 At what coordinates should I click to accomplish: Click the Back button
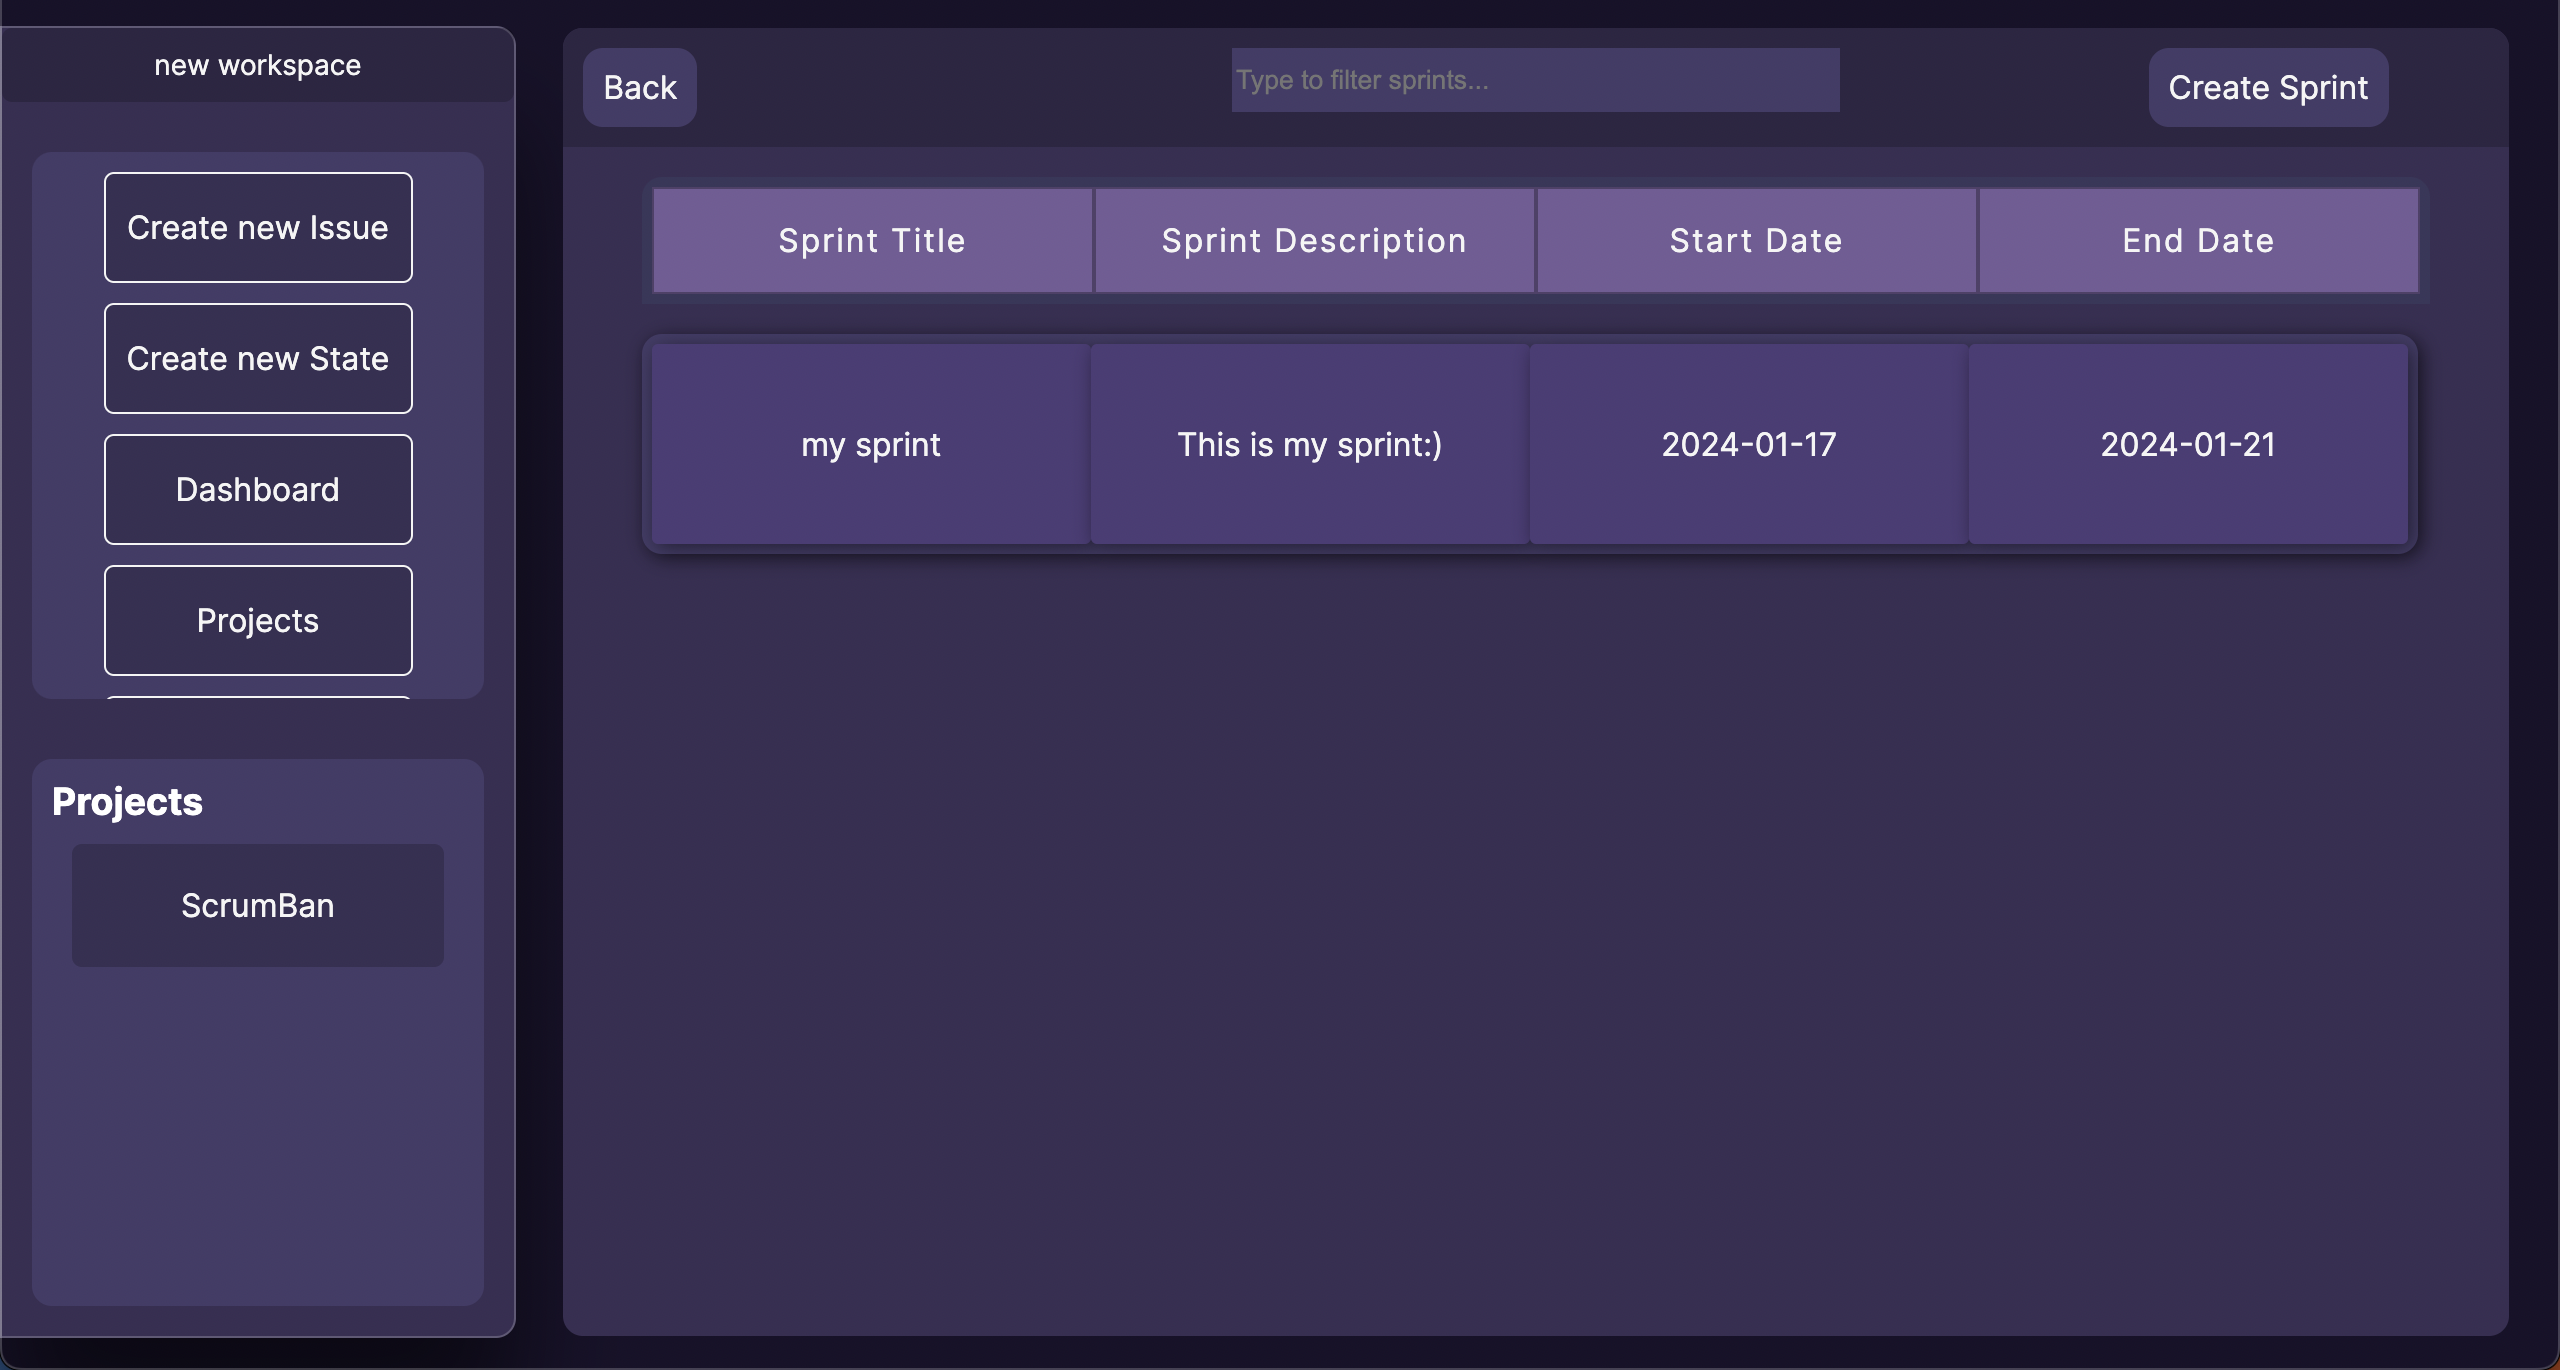click(x=639, y=88)
